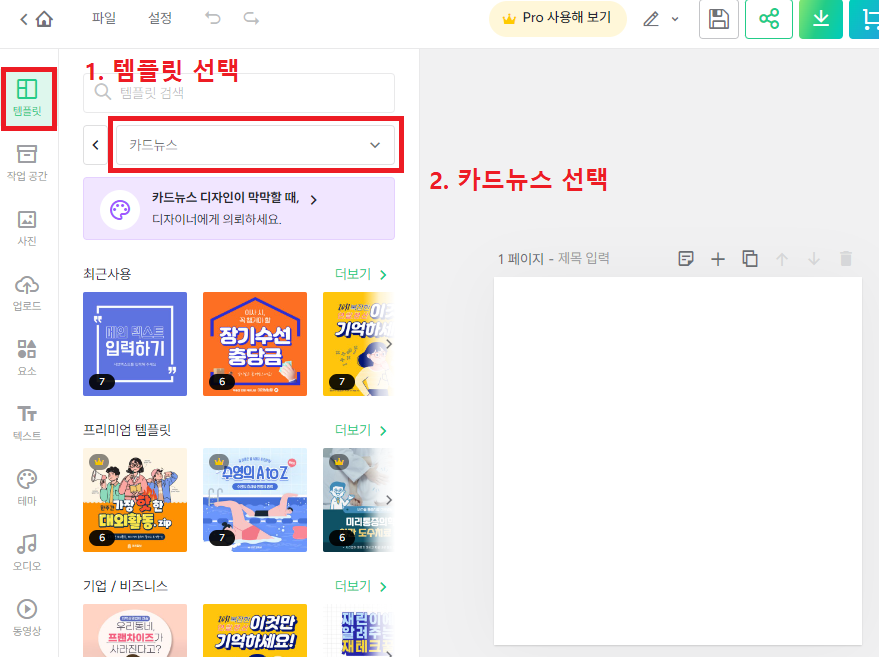Open the cart print order icon

(866, 19)
